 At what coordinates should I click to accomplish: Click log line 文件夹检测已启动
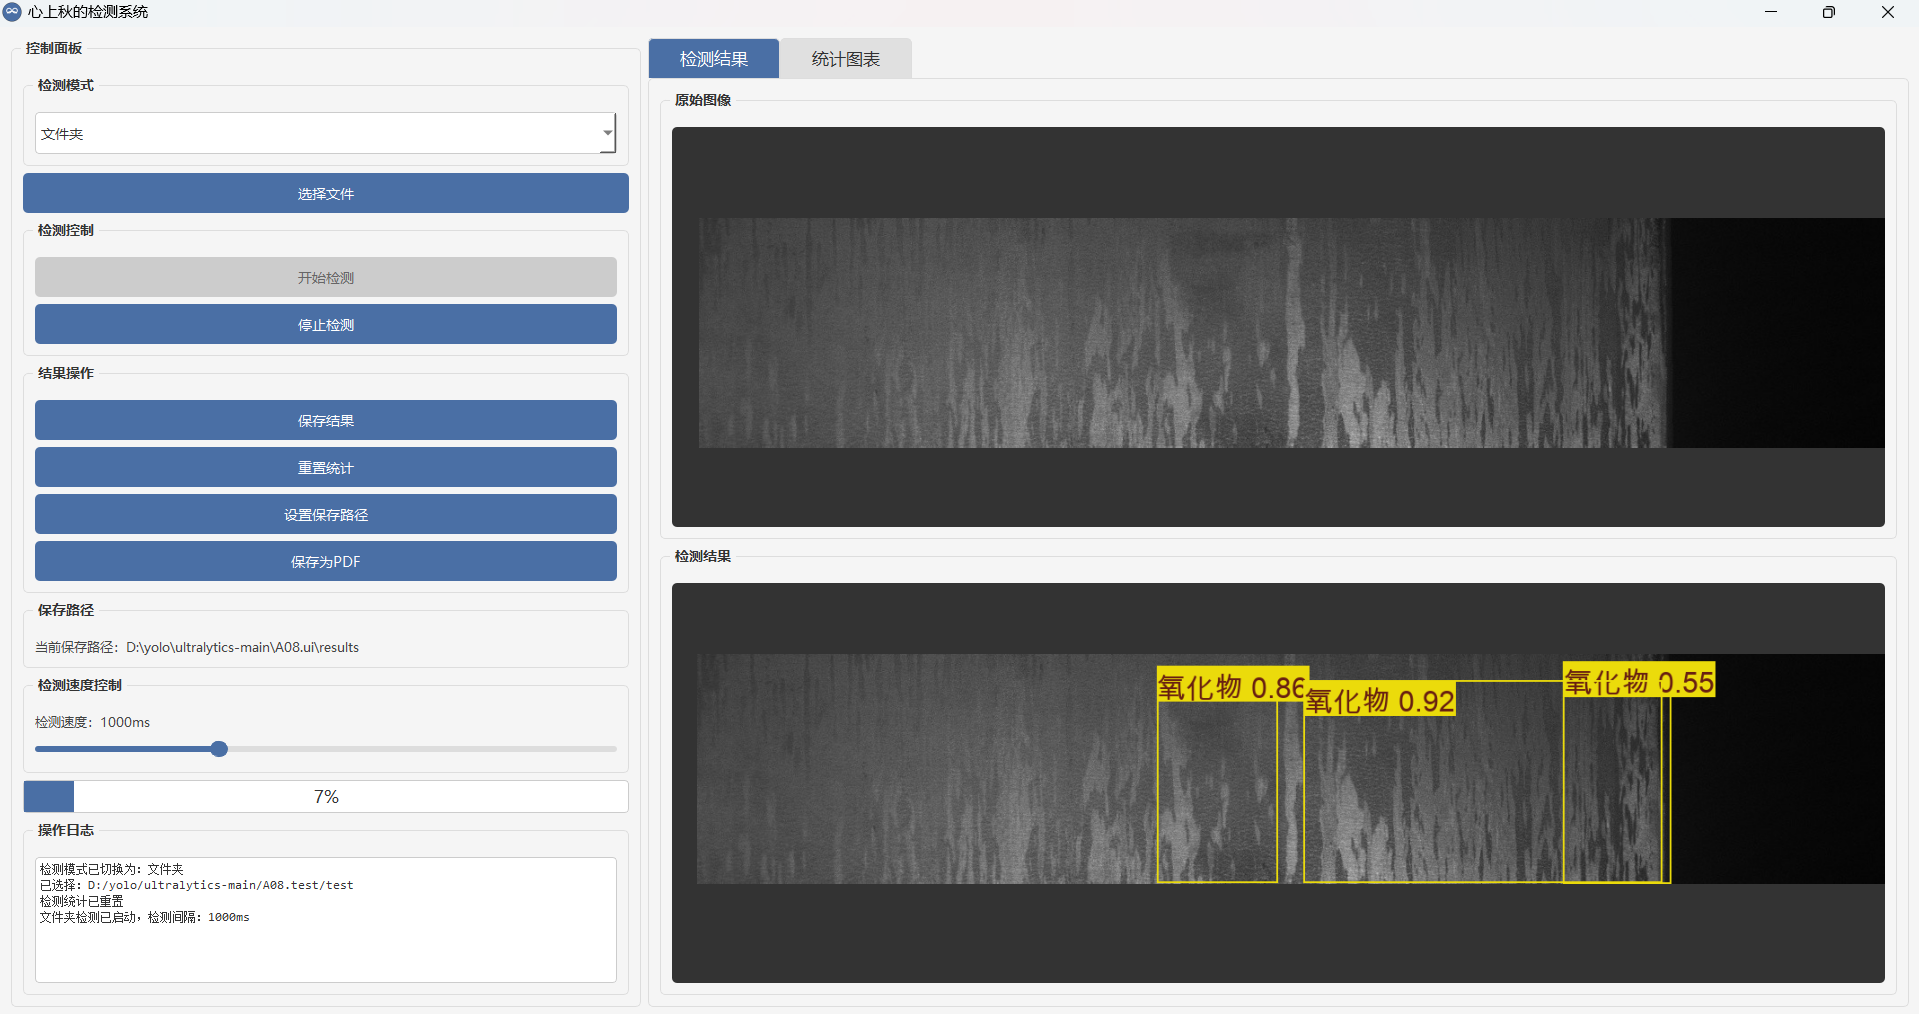145,917
